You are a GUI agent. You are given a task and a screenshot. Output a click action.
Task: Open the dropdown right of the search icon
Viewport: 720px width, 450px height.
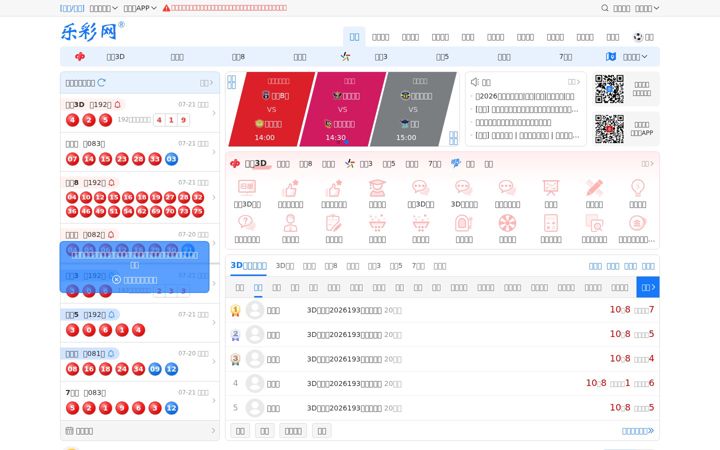(x=647, y=8)
